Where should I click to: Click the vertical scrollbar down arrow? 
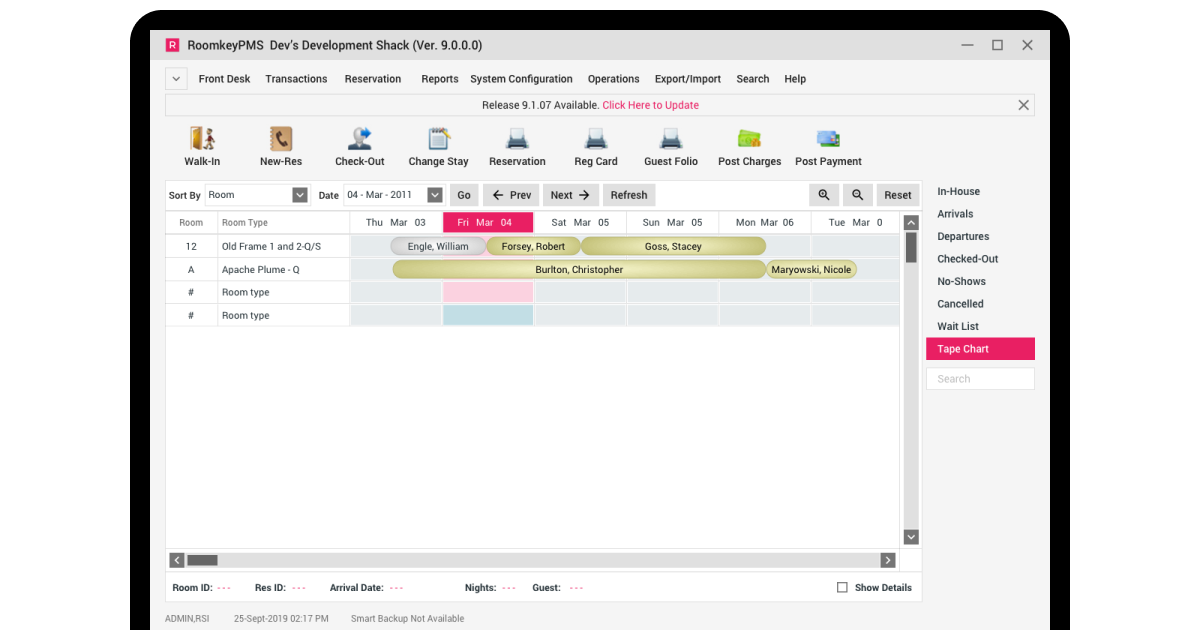tap(911, 537)
